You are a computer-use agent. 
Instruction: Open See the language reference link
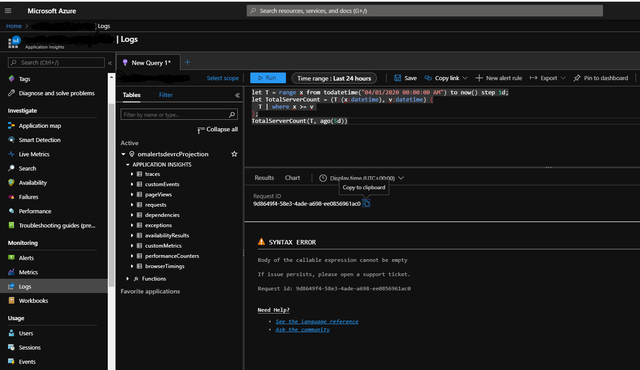317,321
